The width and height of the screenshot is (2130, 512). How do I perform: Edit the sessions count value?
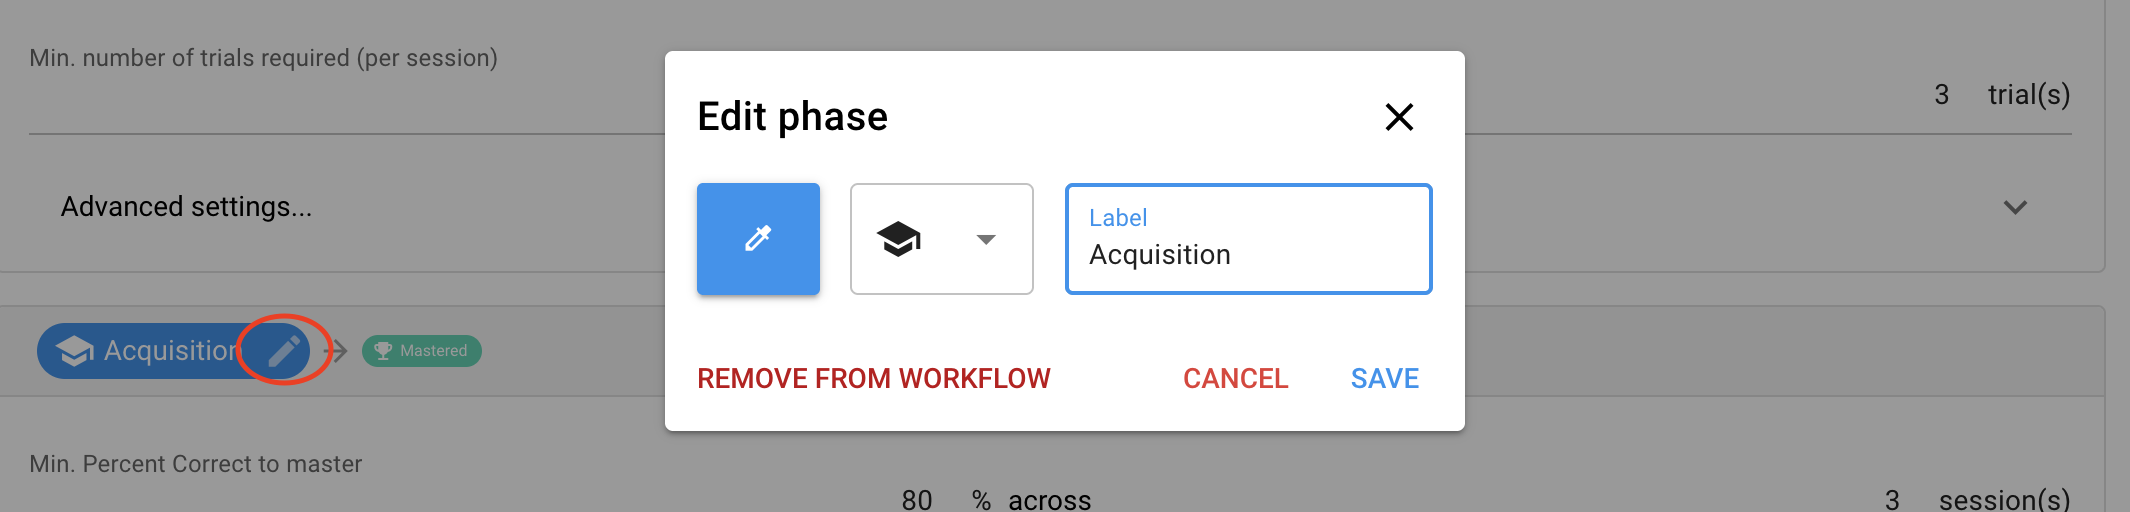(1892, 499)
